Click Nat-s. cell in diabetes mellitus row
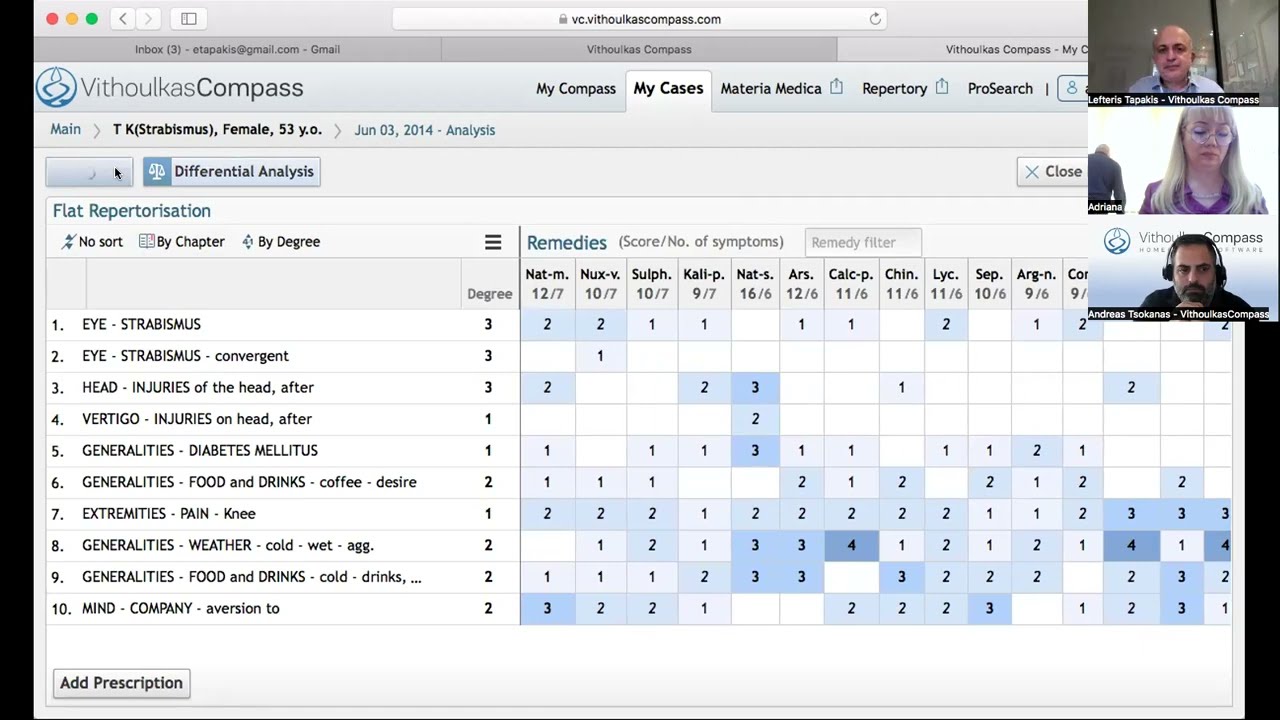The width and height of the screenshot is (1280, 720). pyautogui.click(x=755, y=450)
